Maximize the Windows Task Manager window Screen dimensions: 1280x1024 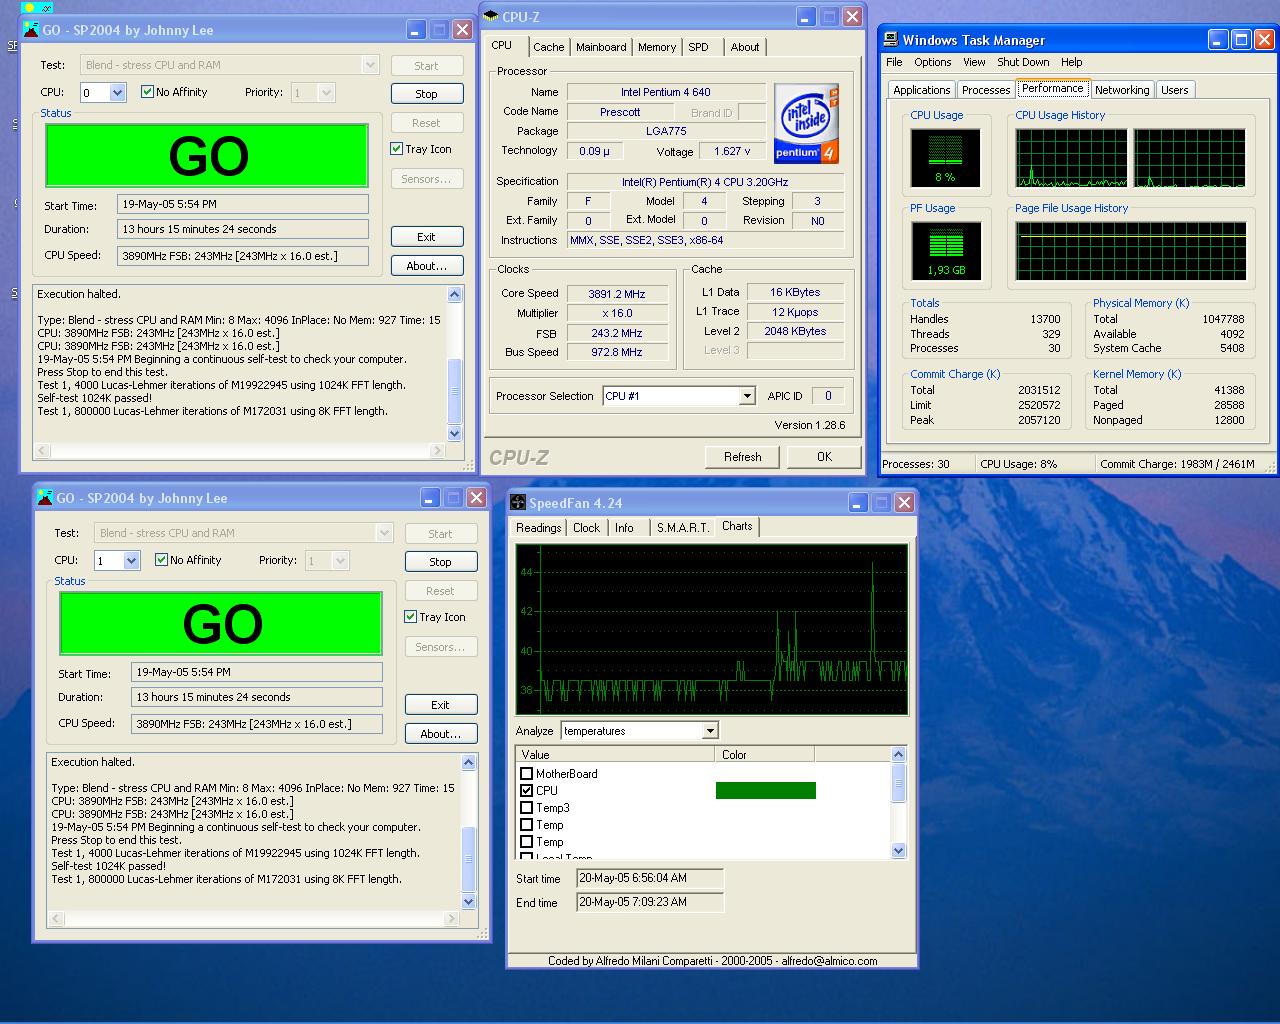tap(1241, 40)
